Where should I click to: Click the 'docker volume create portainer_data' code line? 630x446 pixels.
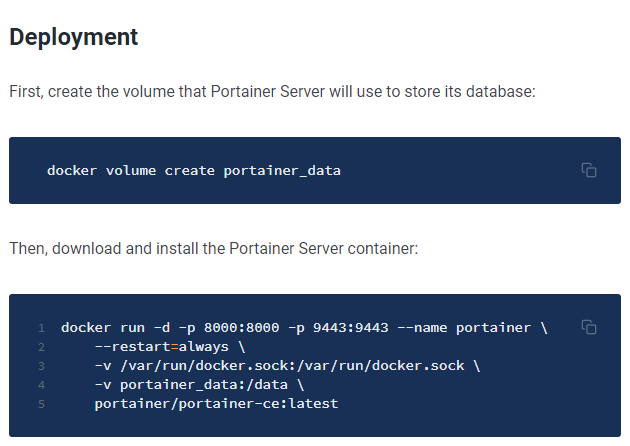[x=194, y=171]
